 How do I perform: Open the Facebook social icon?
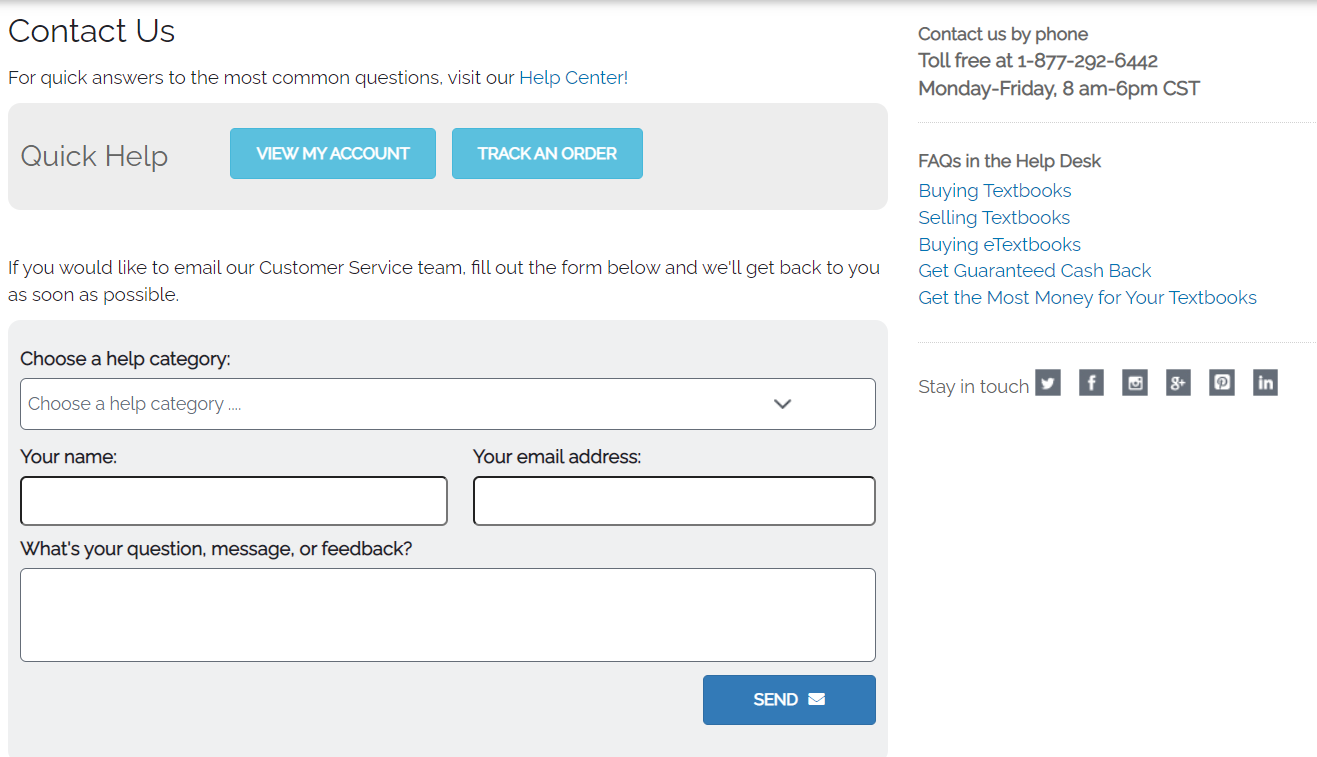click(1091, 383)
